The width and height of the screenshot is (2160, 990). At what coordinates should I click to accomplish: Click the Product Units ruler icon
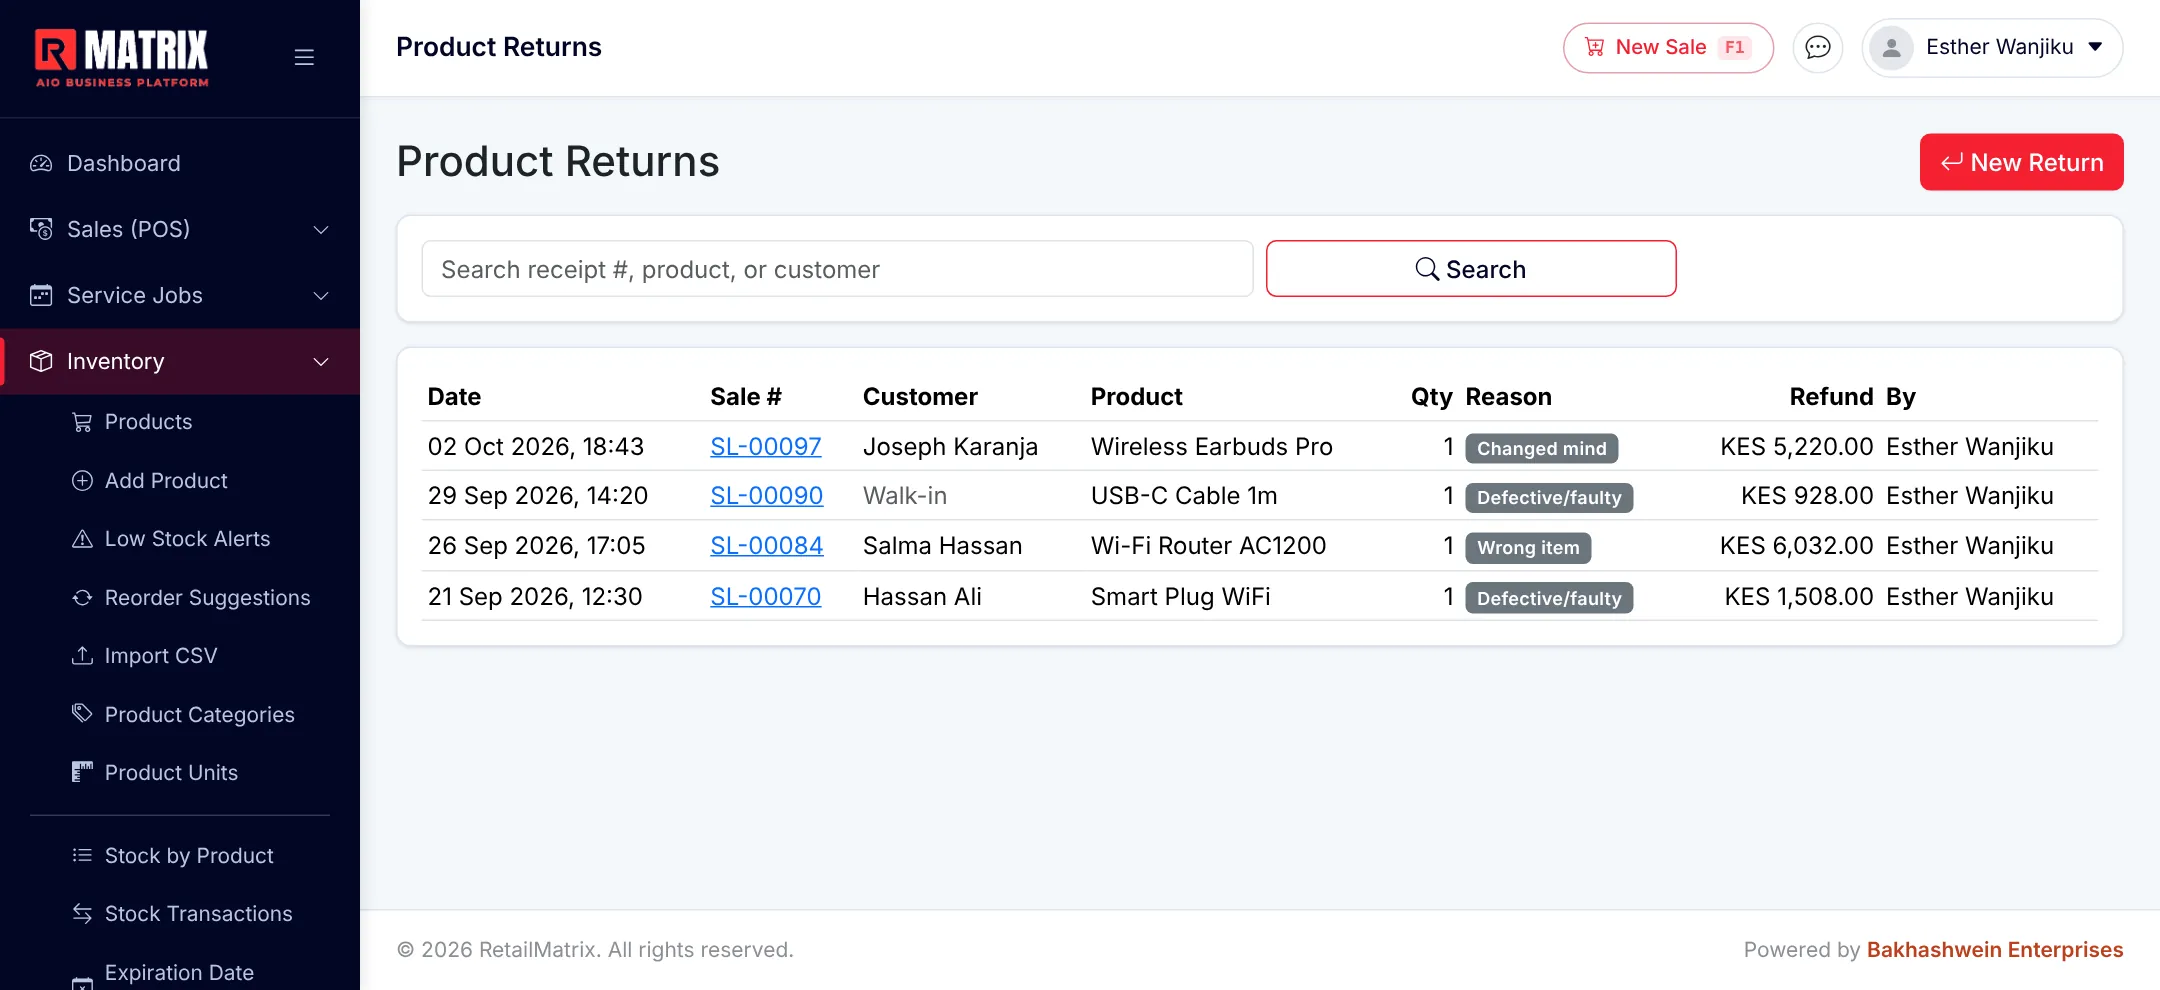[82, 772]
